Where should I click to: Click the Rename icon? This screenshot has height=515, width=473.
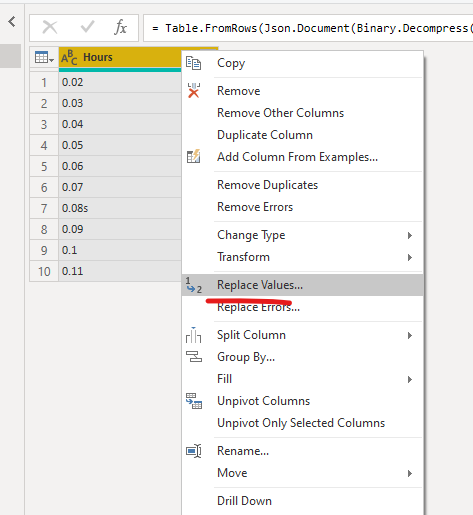[194, 451]
